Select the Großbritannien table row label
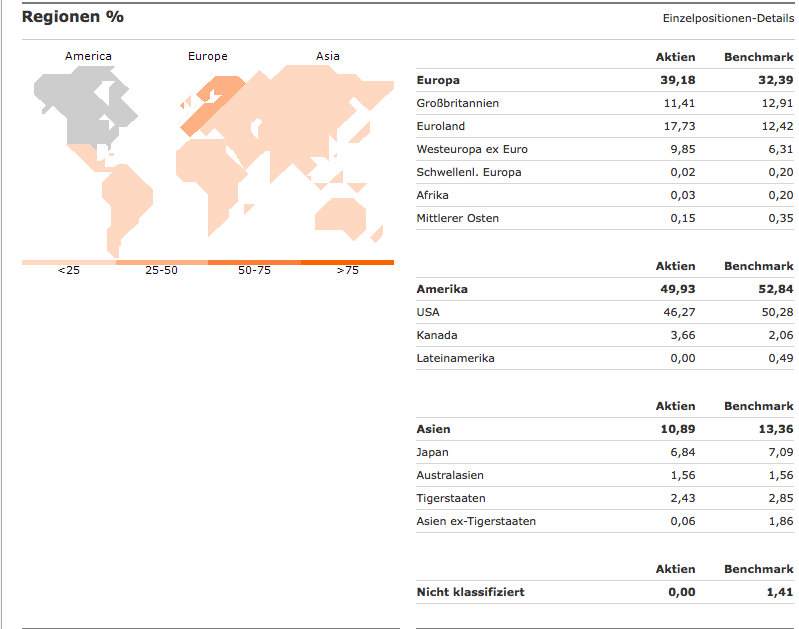The image size is (799, 629). point(457,103)
